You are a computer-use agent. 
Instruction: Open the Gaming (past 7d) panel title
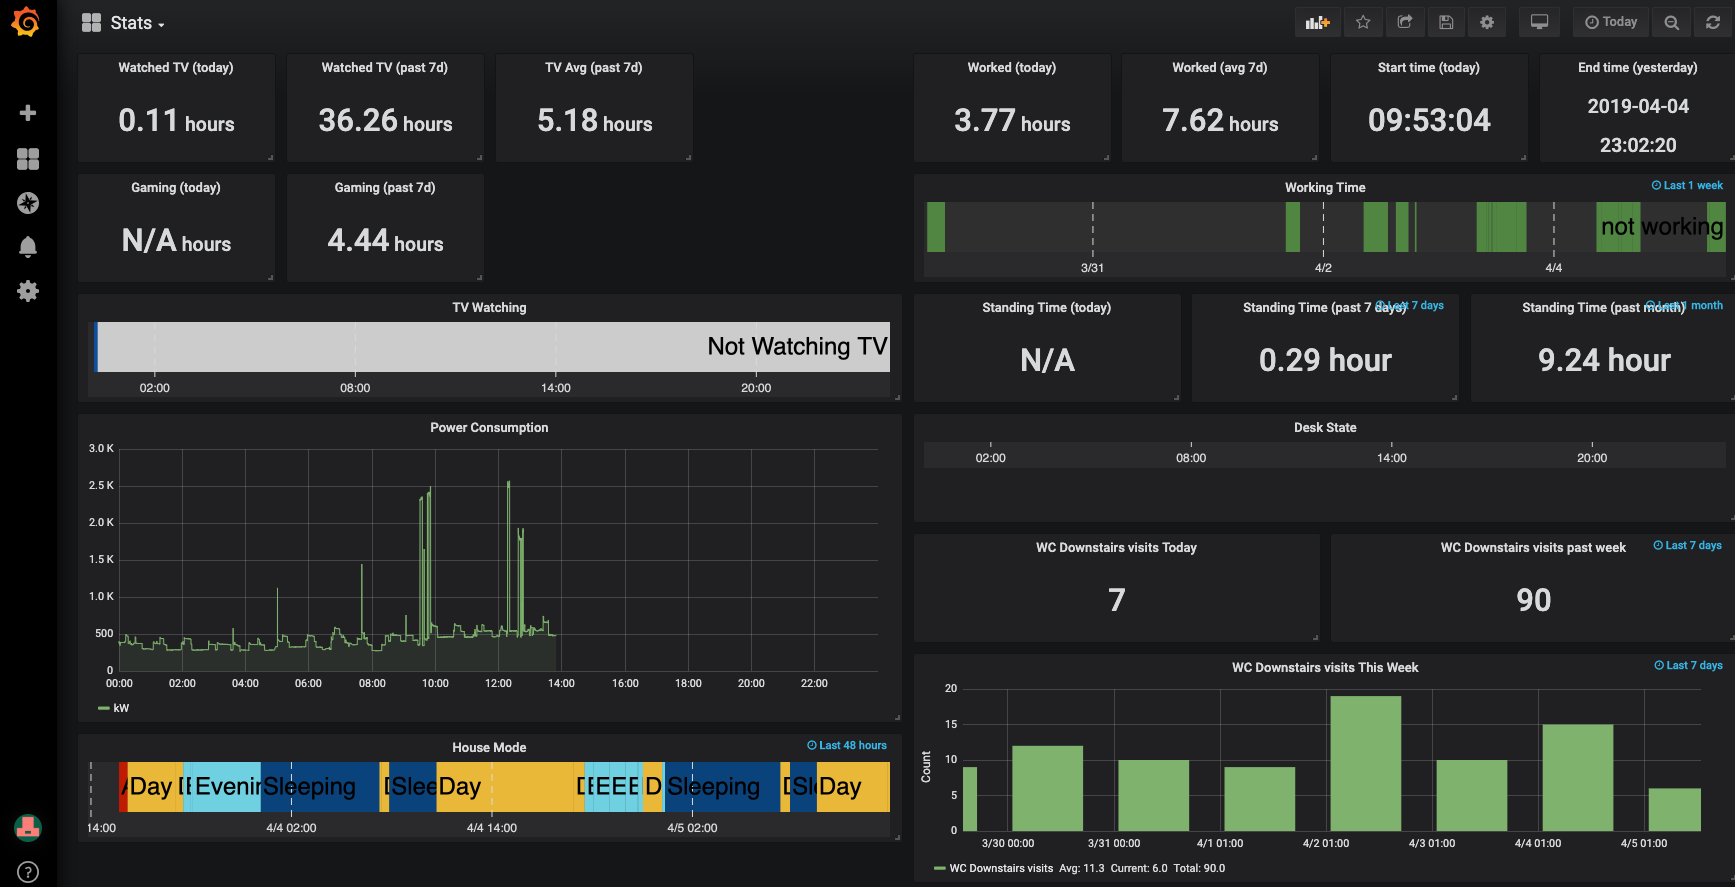point(385,188)
